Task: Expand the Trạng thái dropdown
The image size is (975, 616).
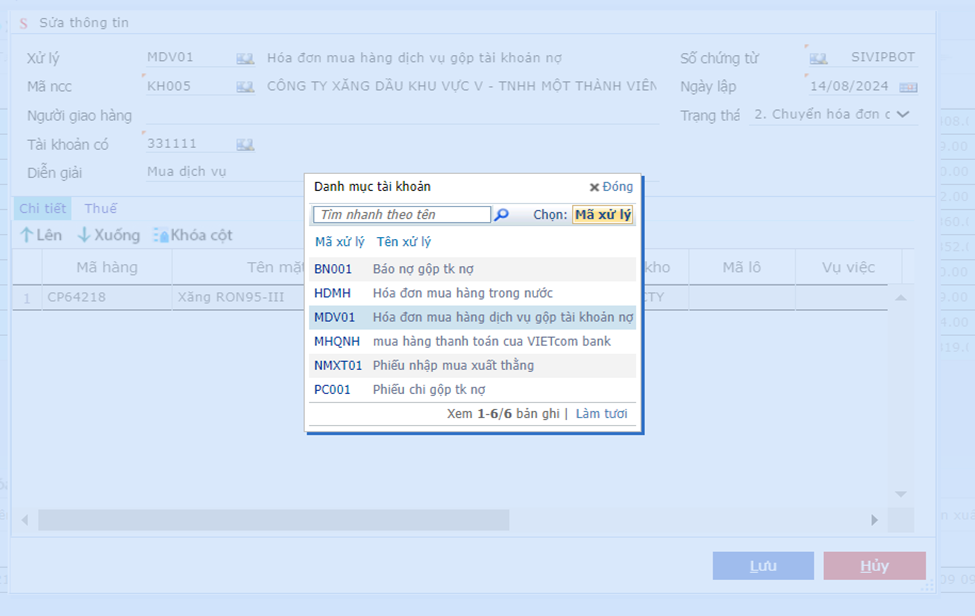Action: tap(903, 115)
